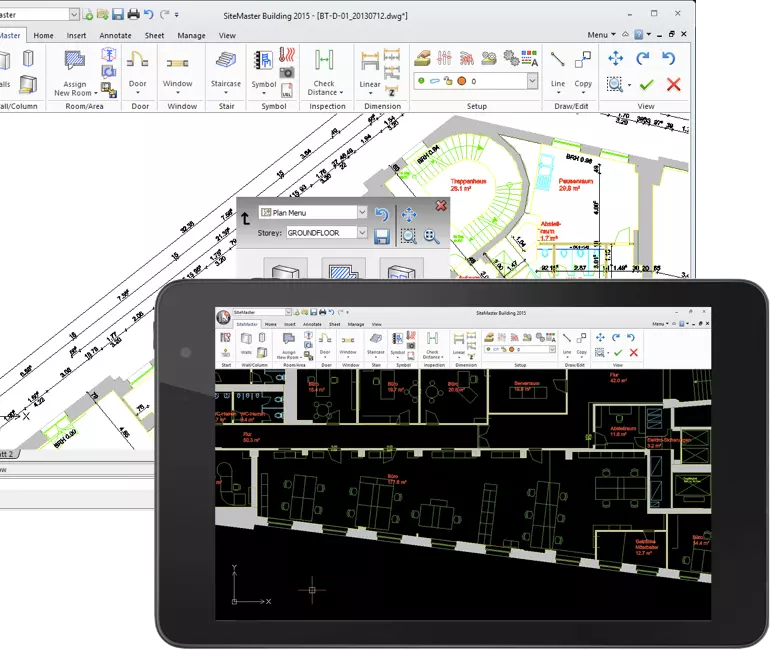
Task: Click the sliders settings icon in Setup group
Action: [444, 58]
